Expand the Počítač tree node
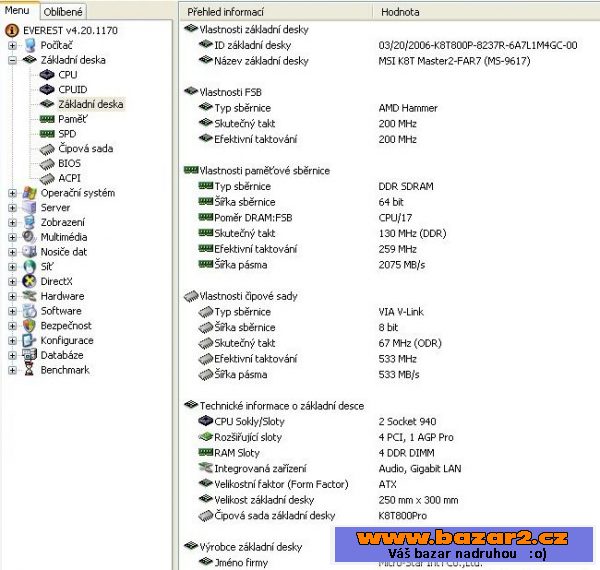This screenshot has height=570, width=600. pyautogui.click(x=12, y=45)
